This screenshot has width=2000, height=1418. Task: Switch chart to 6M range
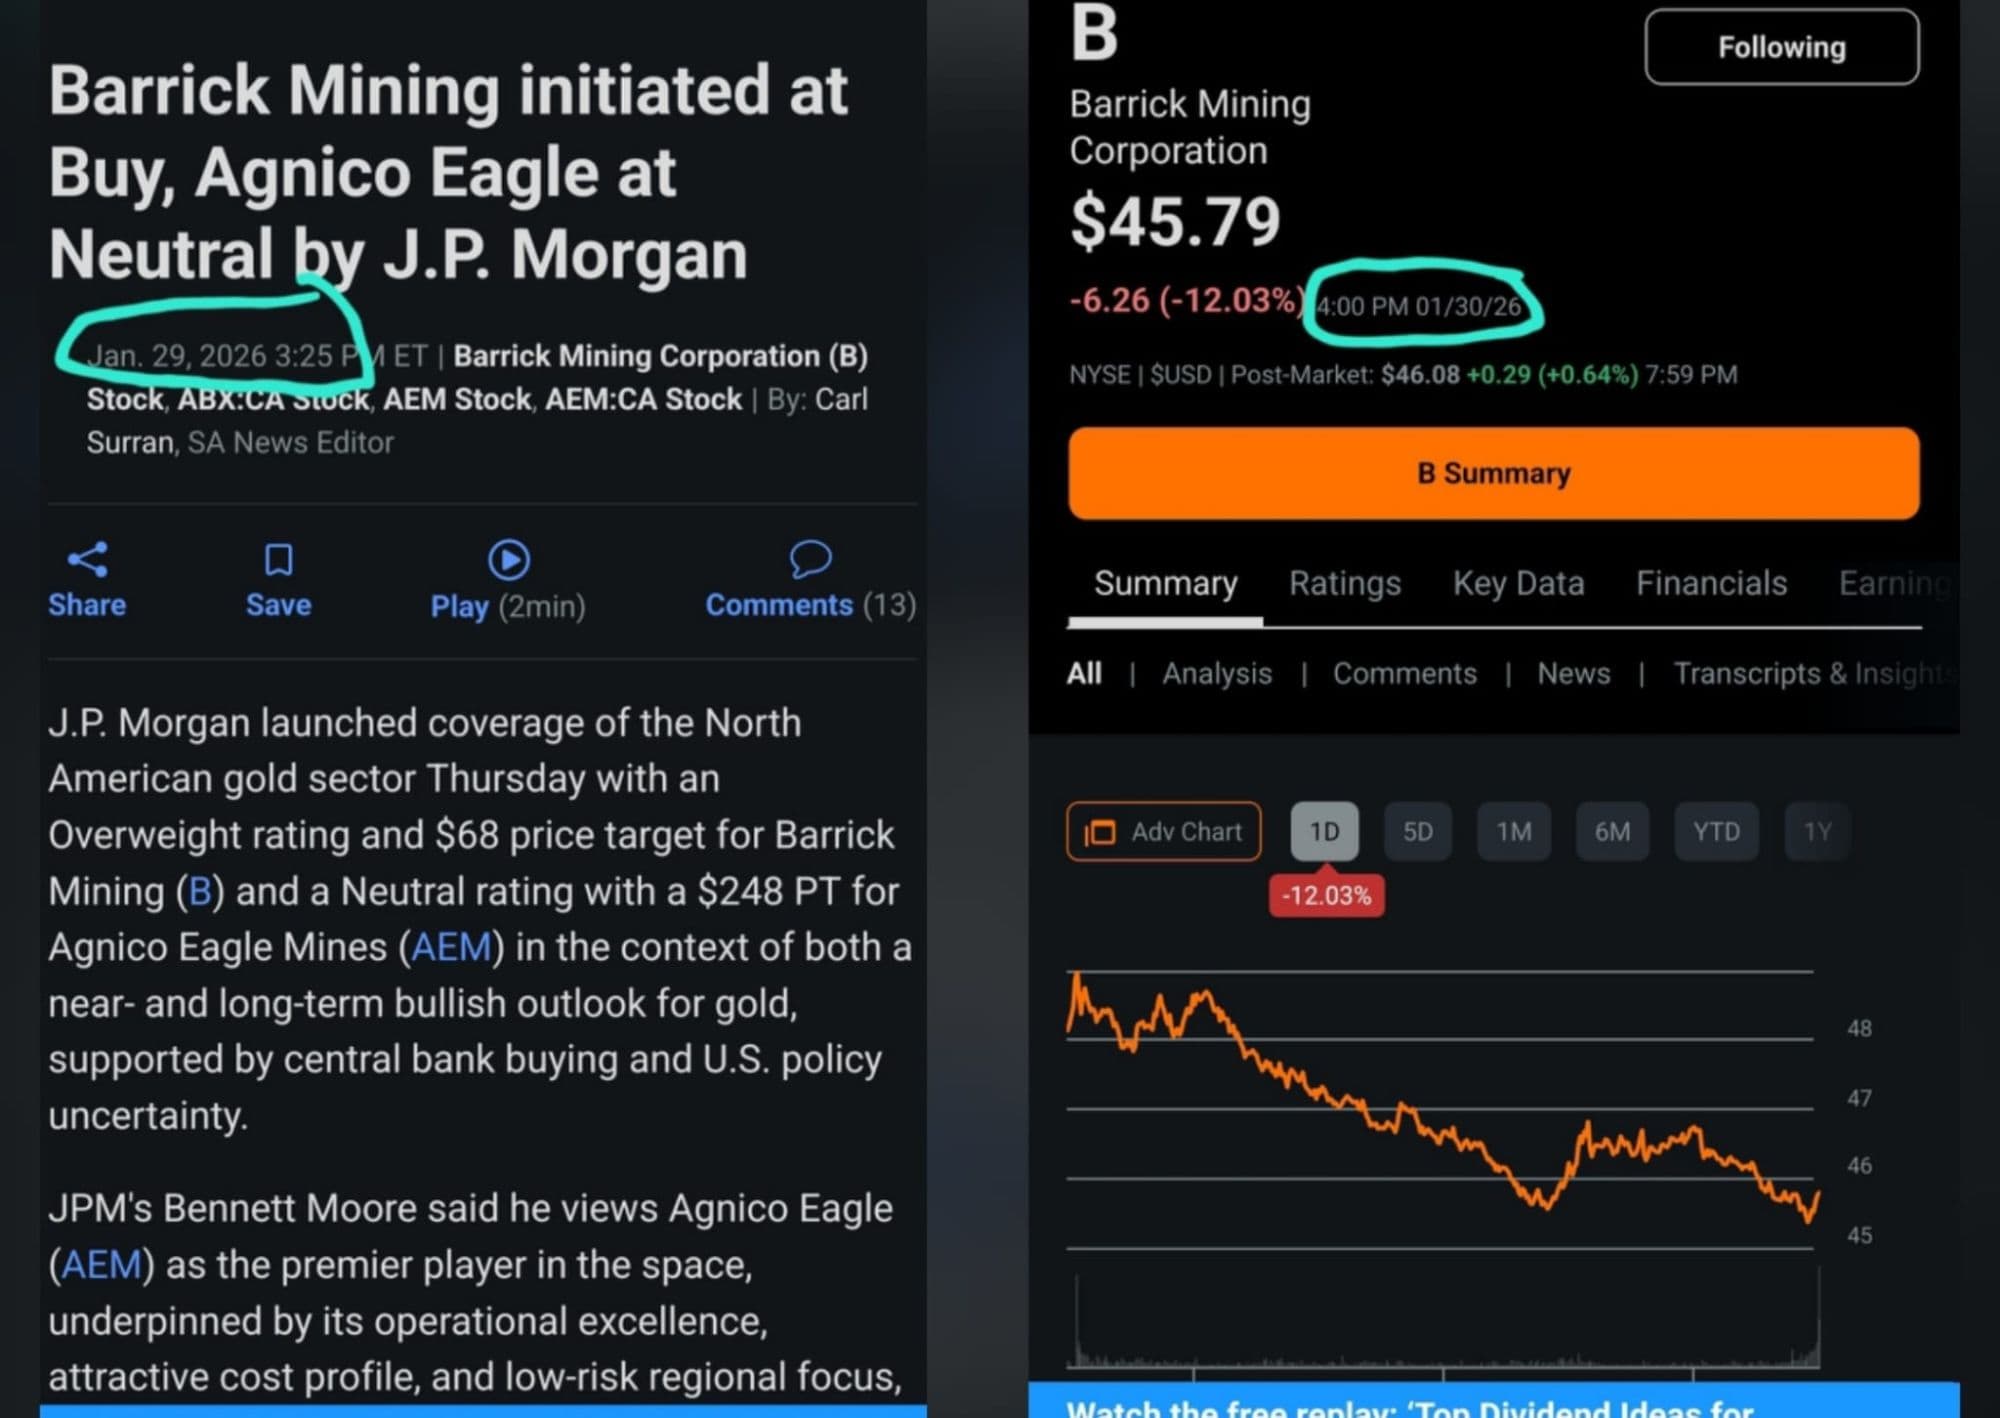pos(1612,831)
